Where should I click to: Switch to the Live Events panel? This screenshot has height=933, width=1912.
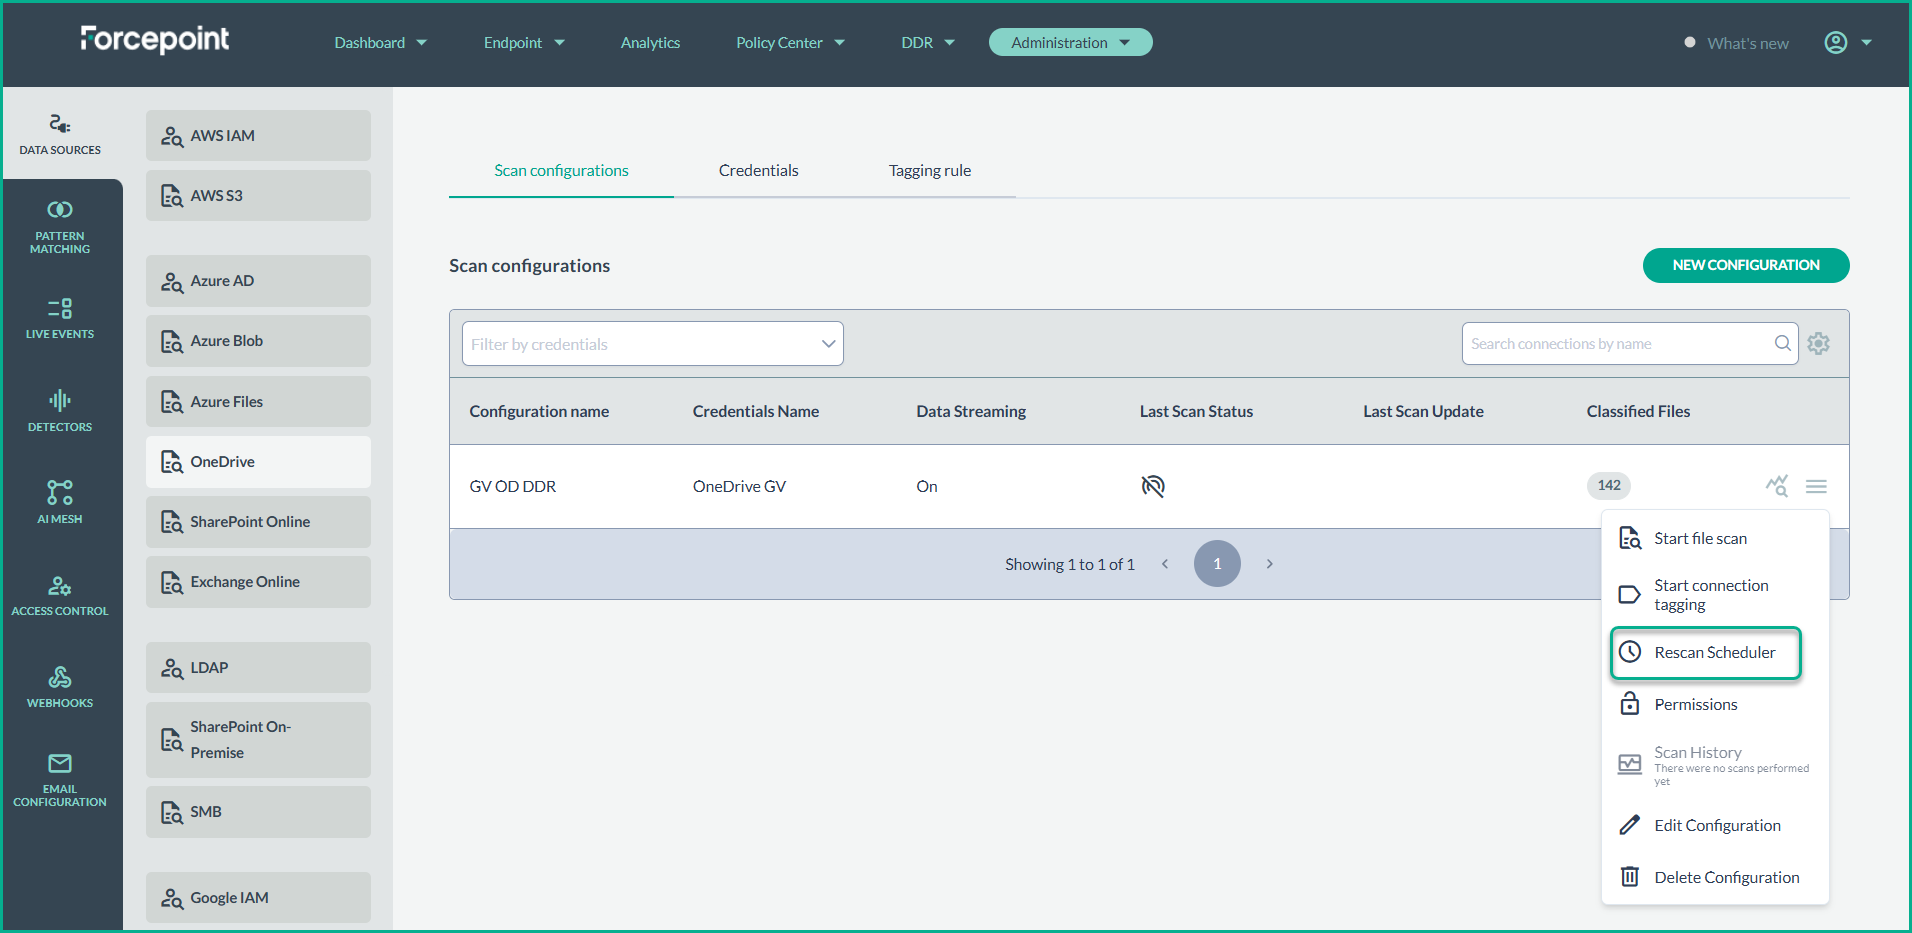(60, 318)
